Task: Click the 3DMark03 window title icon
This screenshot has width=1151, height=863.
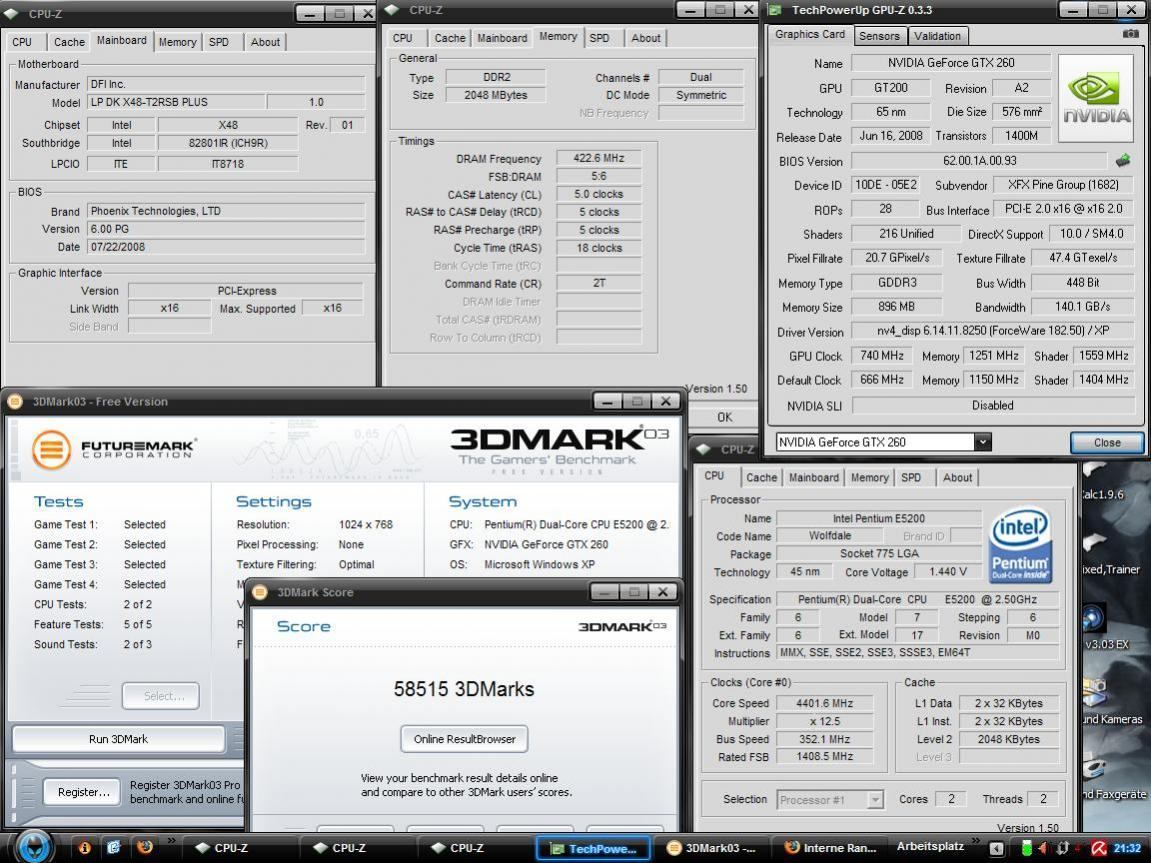Action: (15, 401)
